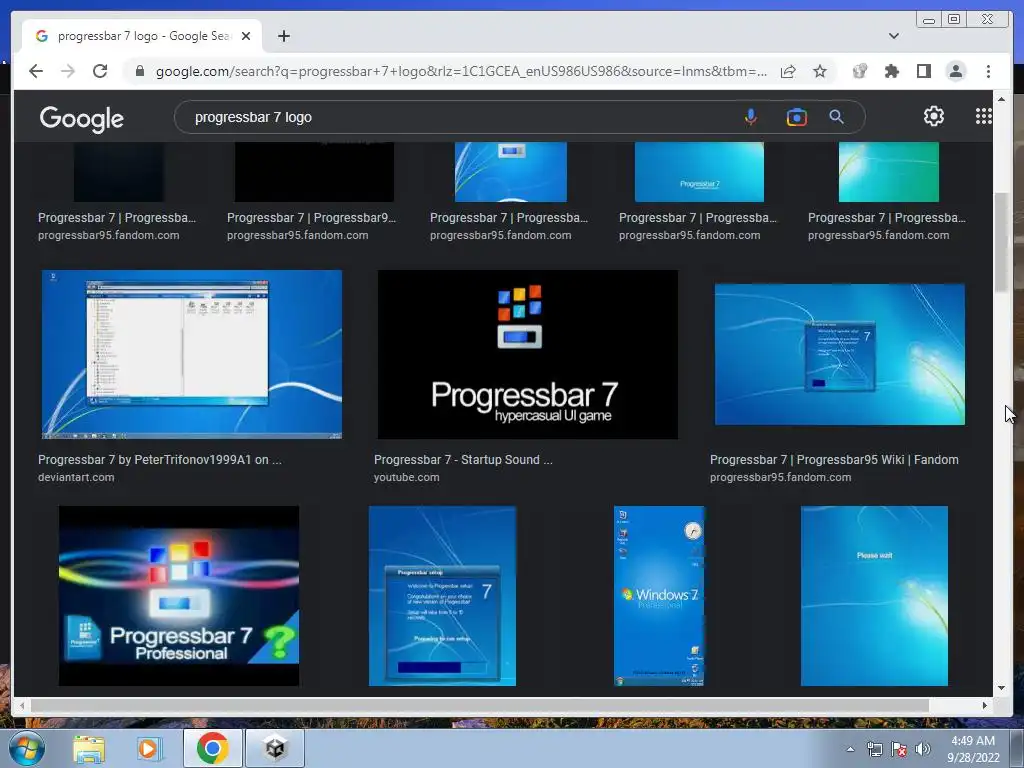
Task: Open the Please wait blue screen thumbnail
Action: [x=874, y=596]
